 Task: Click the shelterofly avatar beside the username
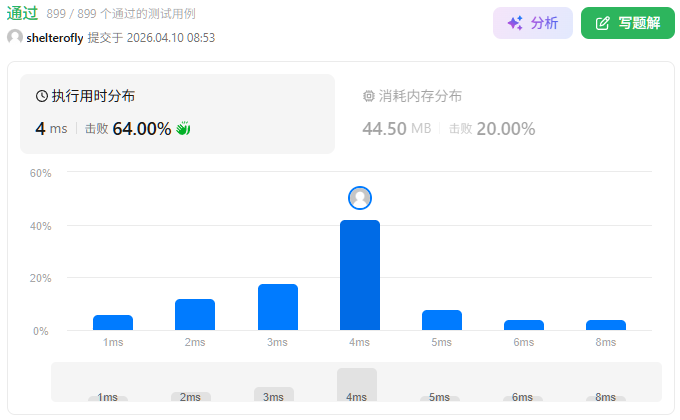pyautogui.click(x=15, y=37)
